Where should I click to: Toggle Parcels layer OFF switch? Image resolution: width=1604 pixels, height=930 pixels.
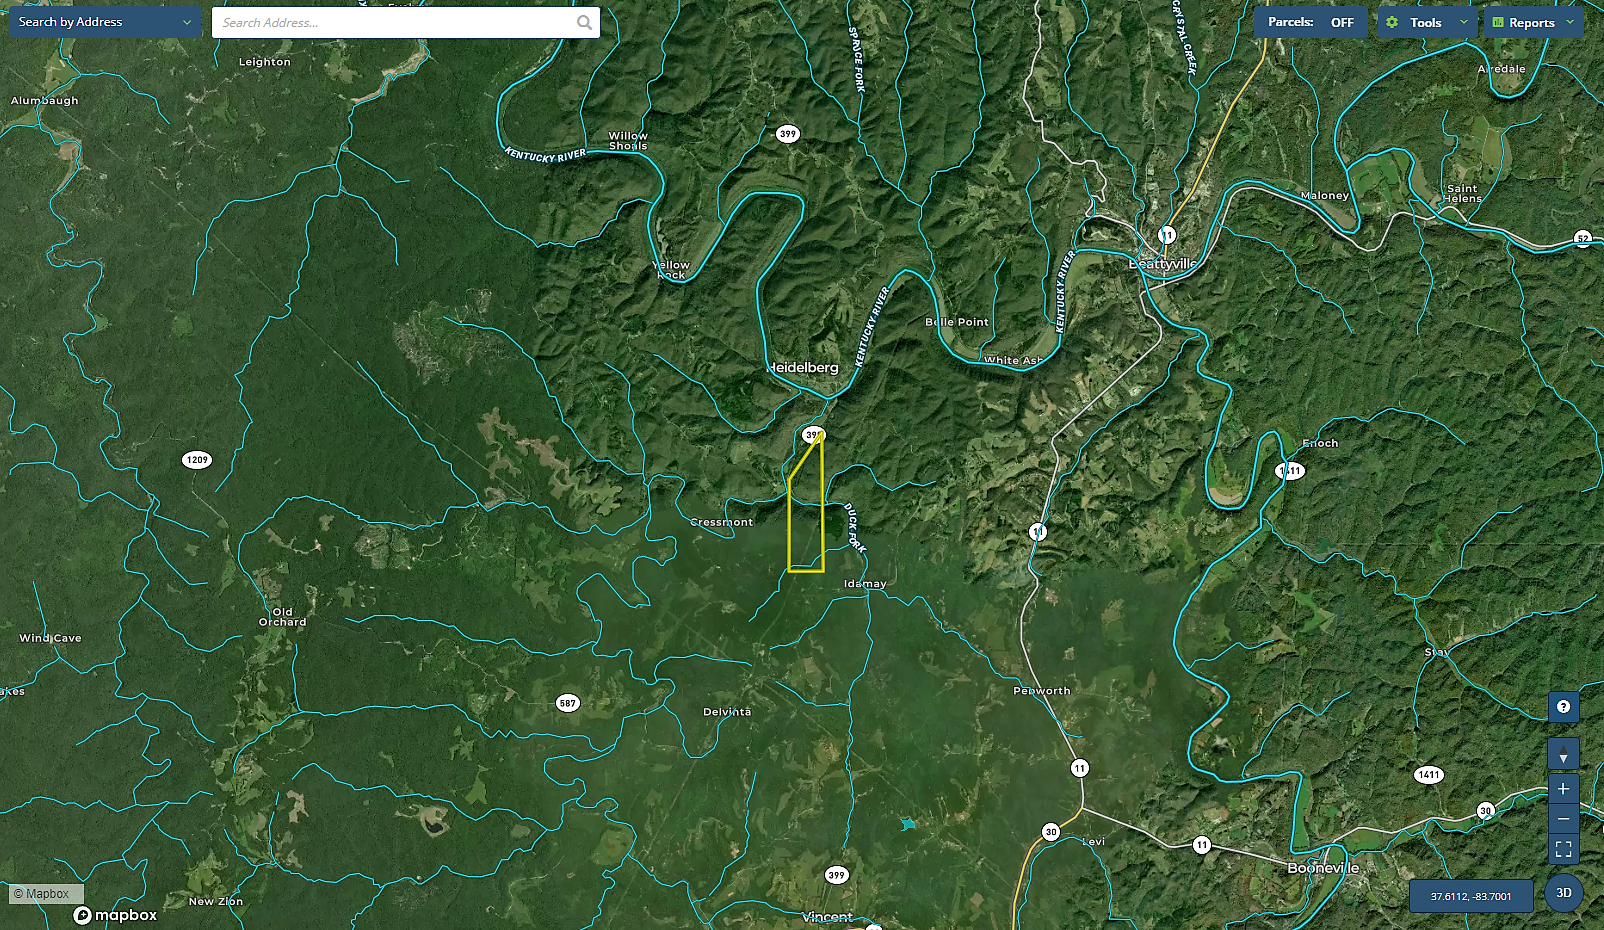point(1310,22)
